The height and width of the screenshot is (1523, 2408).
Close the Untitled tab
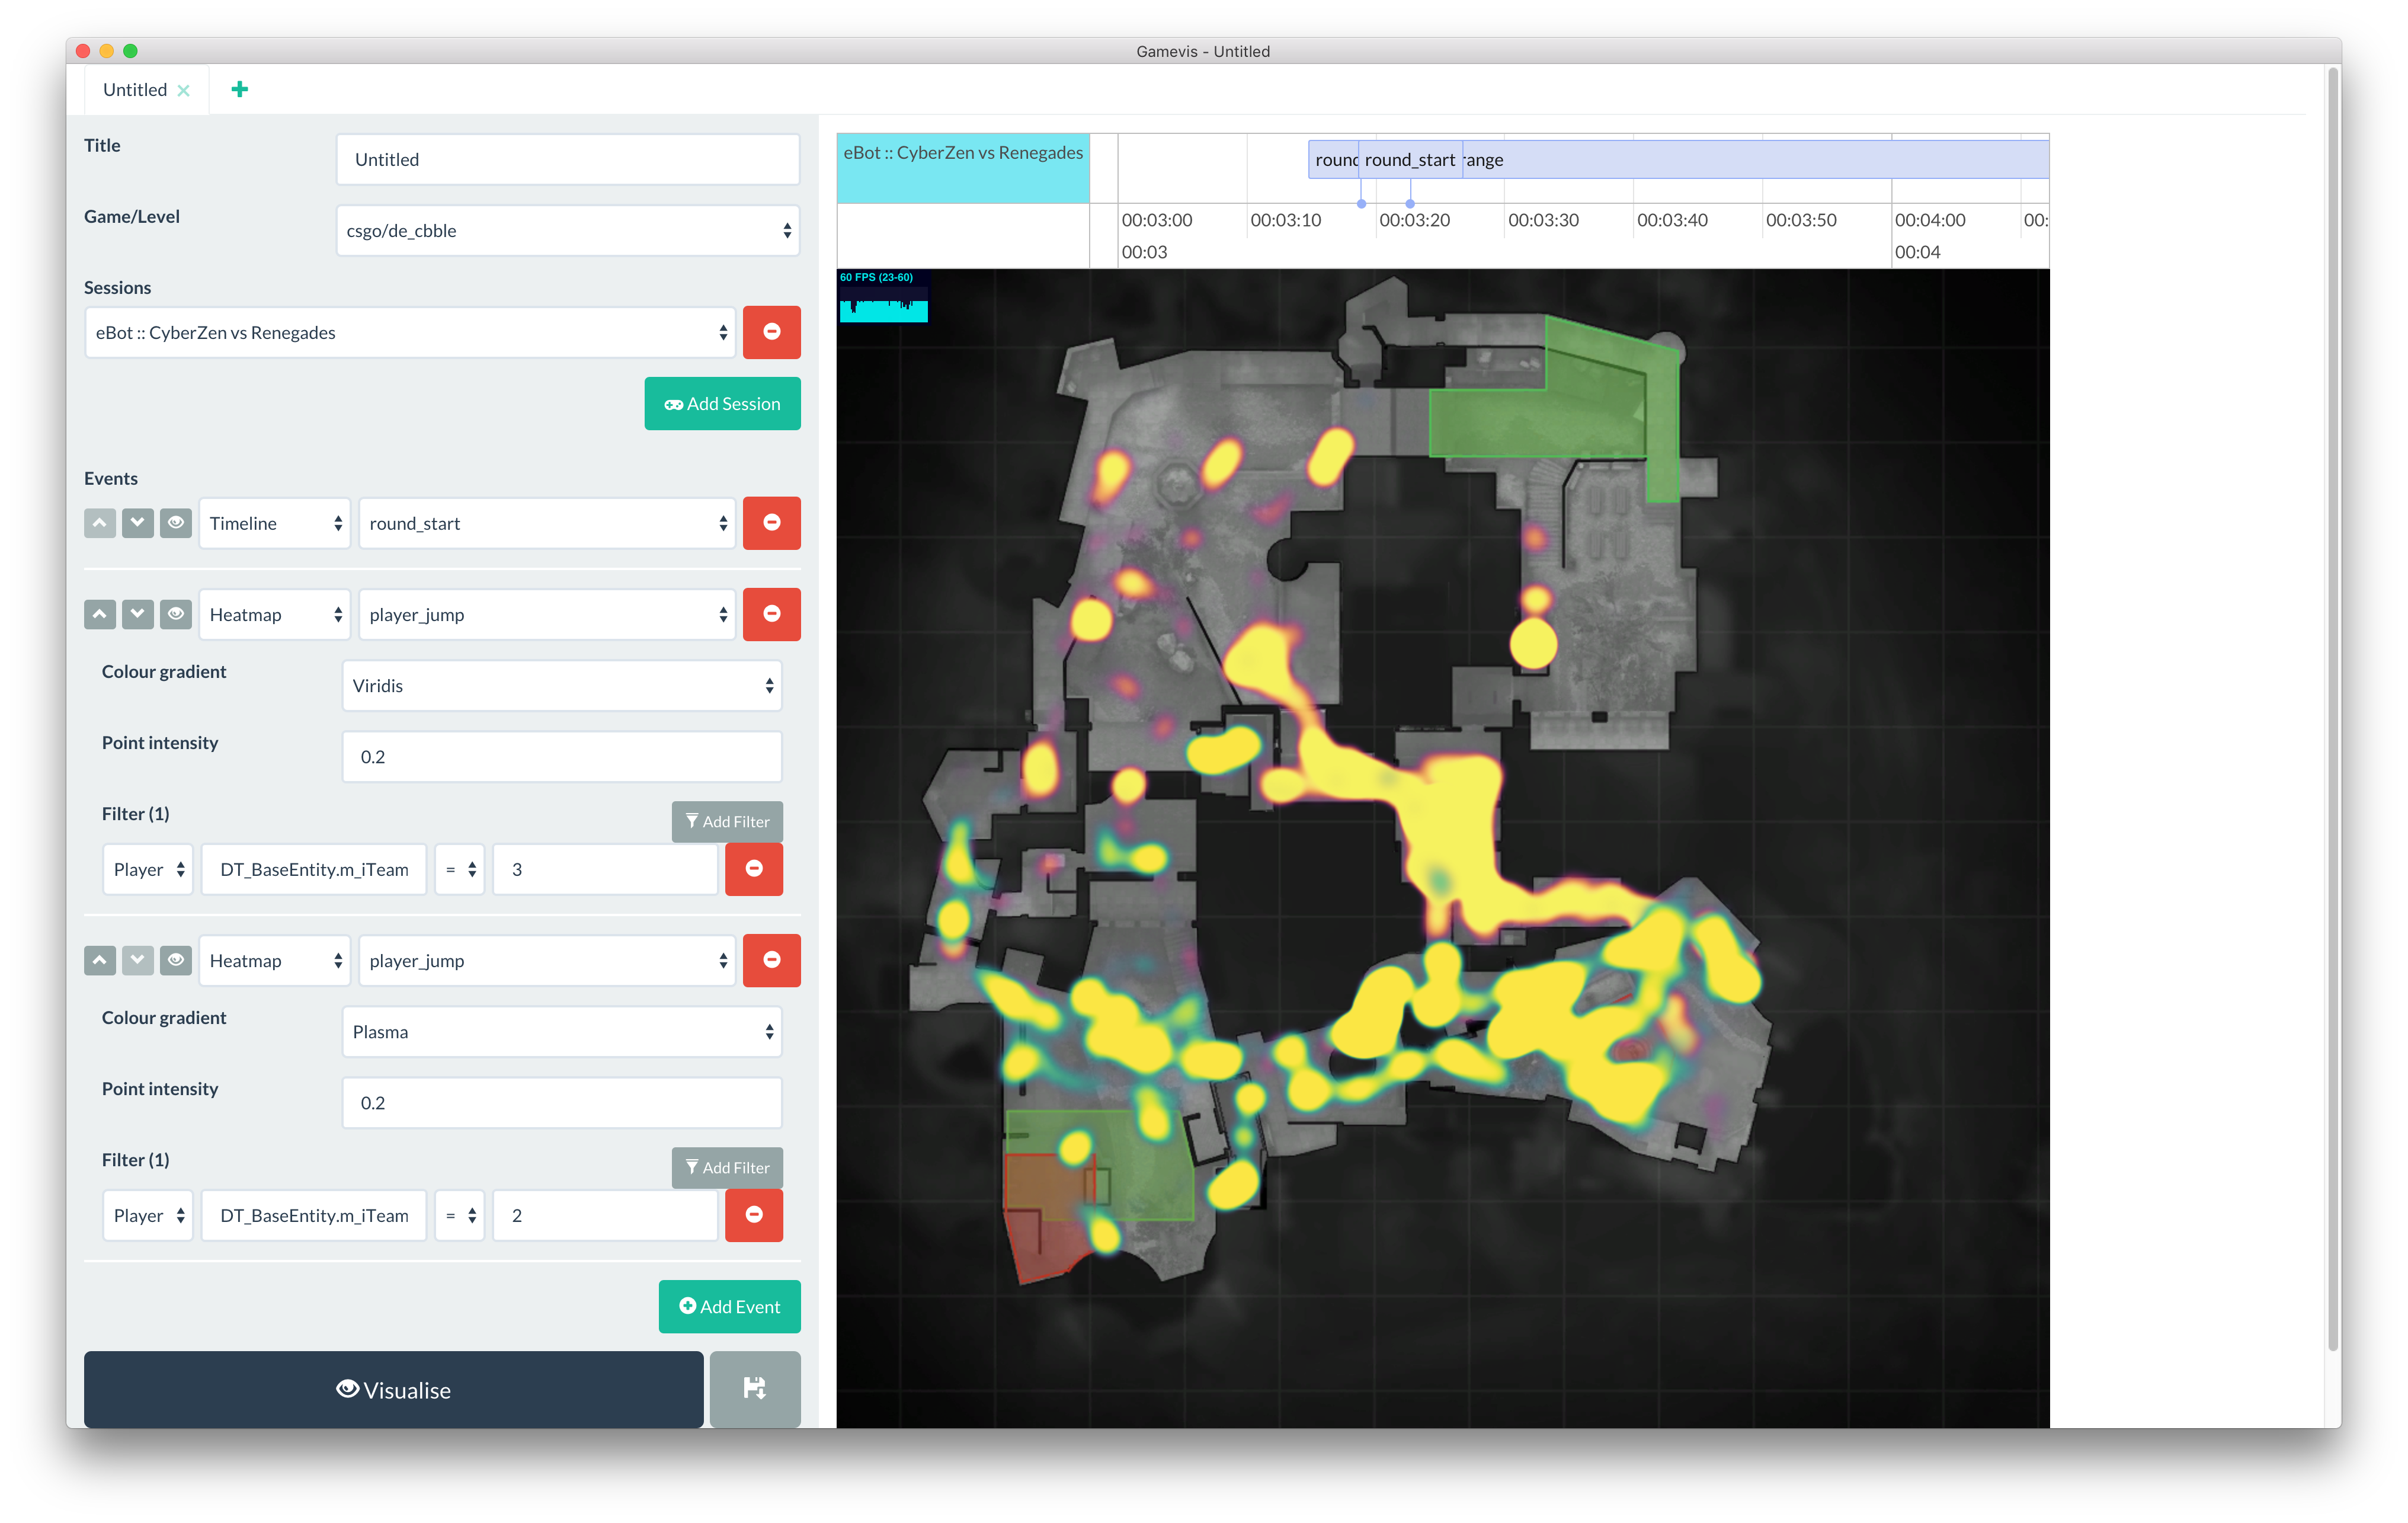pyautogui.click(x=183, y=90)
